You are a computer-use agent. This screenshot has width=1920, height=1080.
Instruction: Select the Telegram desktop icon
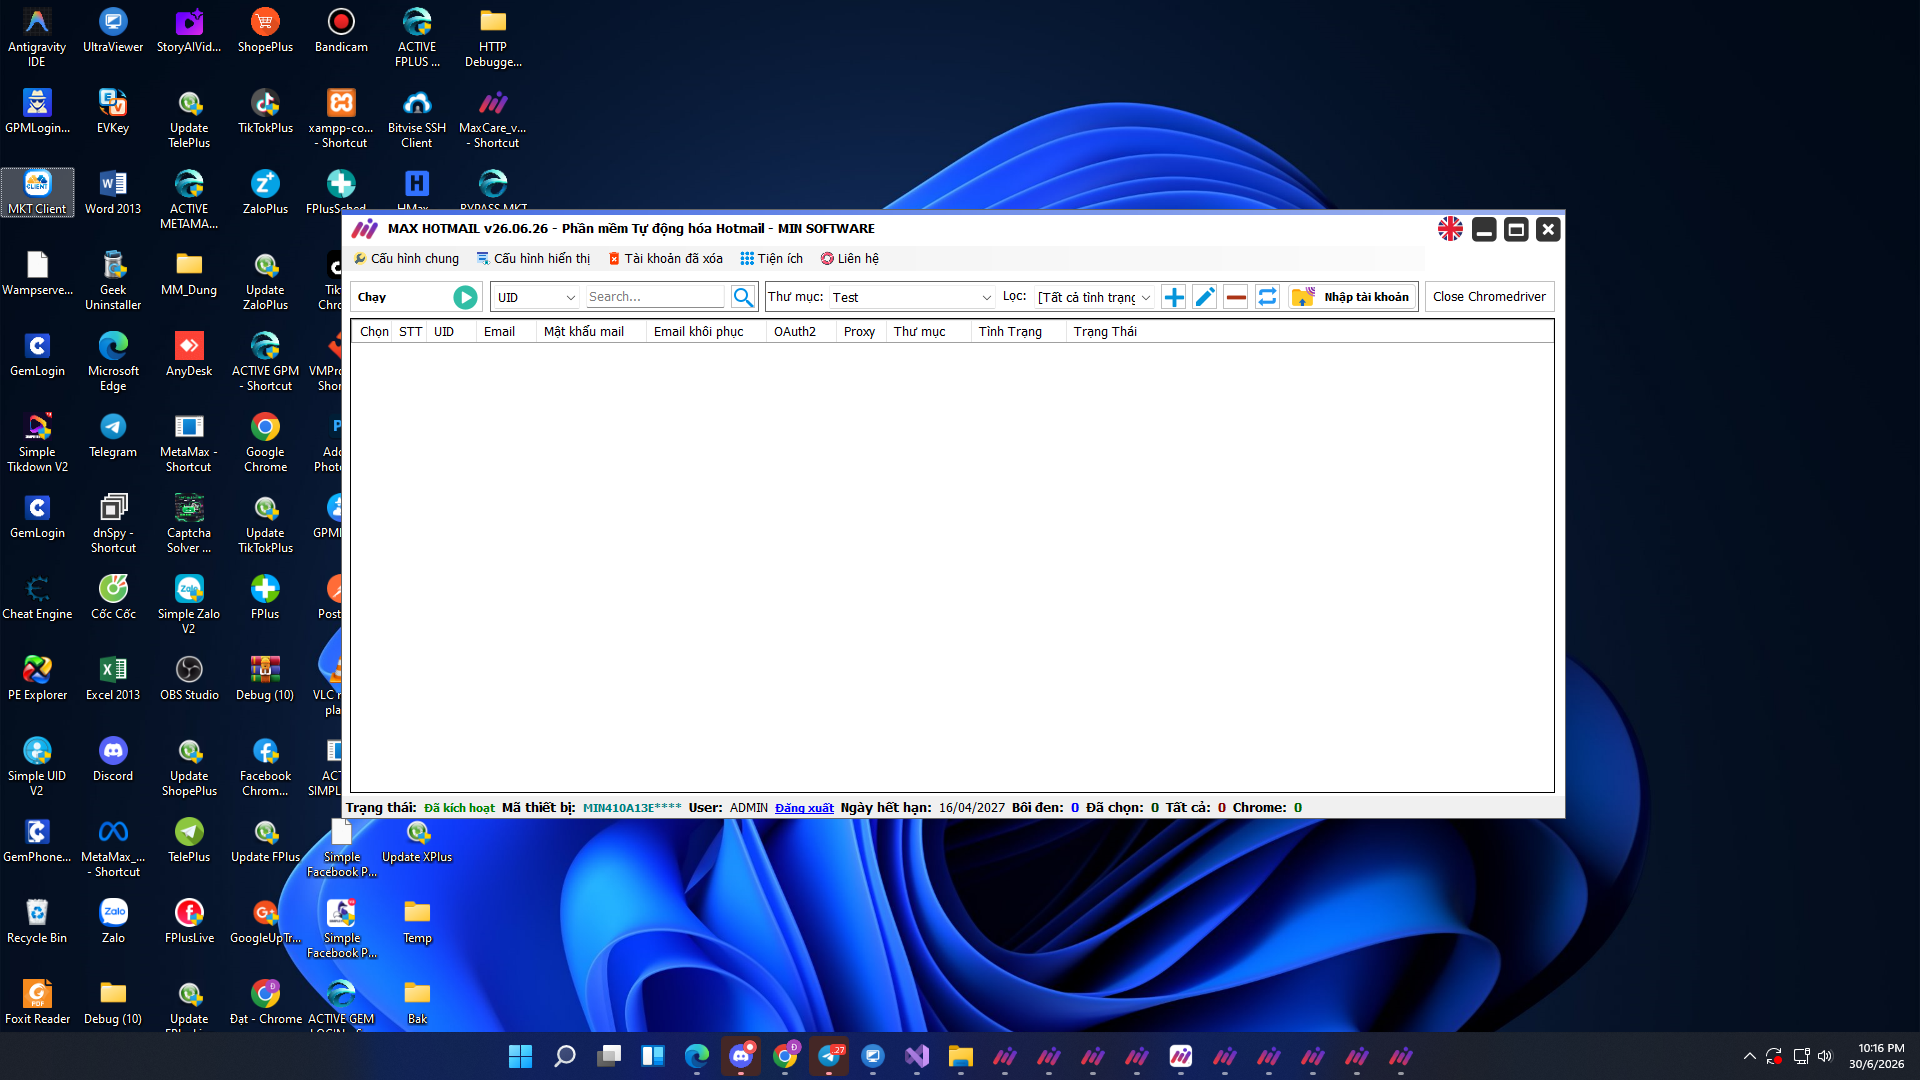point(113,435)
